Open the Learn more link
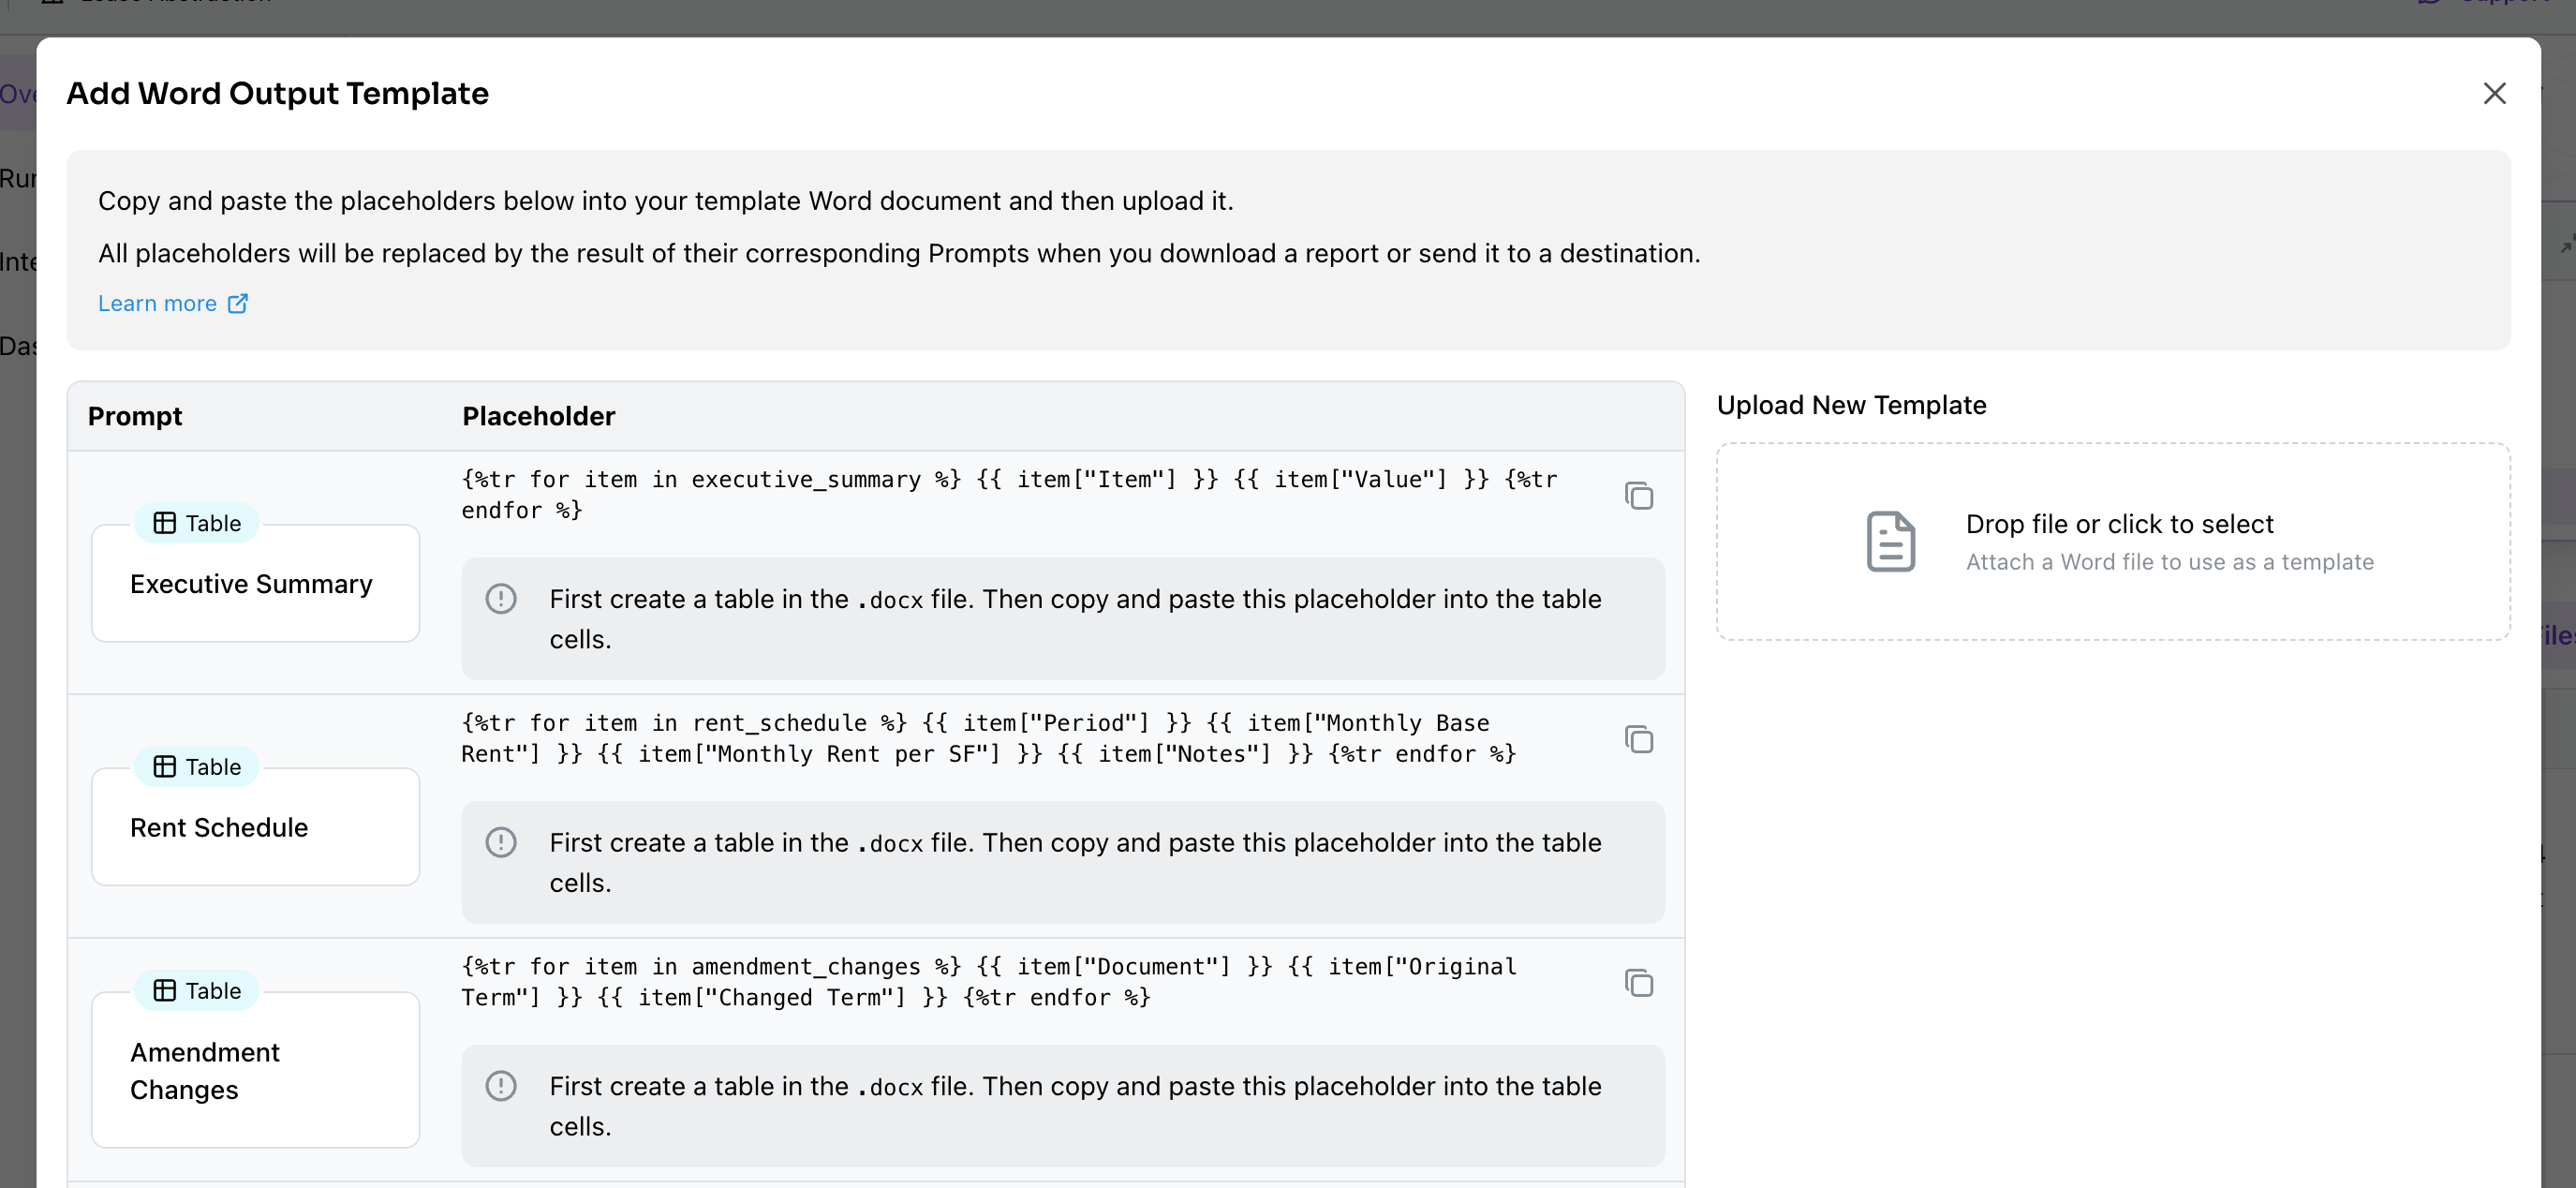The height and width of the screenshot is (1188, 2576). (x=157, y=303)
